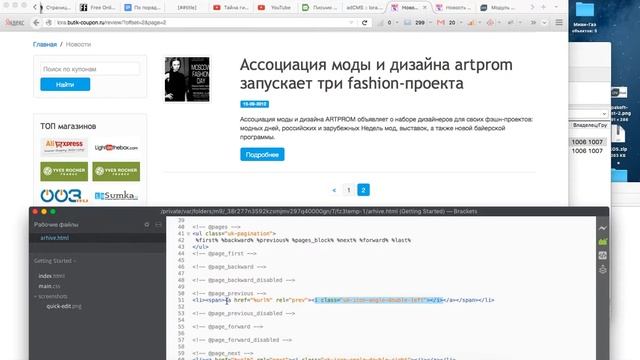The width and height of the screenshot is (640, 360).
Task: Focus the 'Поиск по купонам' search field
Action: pos(90,69)
